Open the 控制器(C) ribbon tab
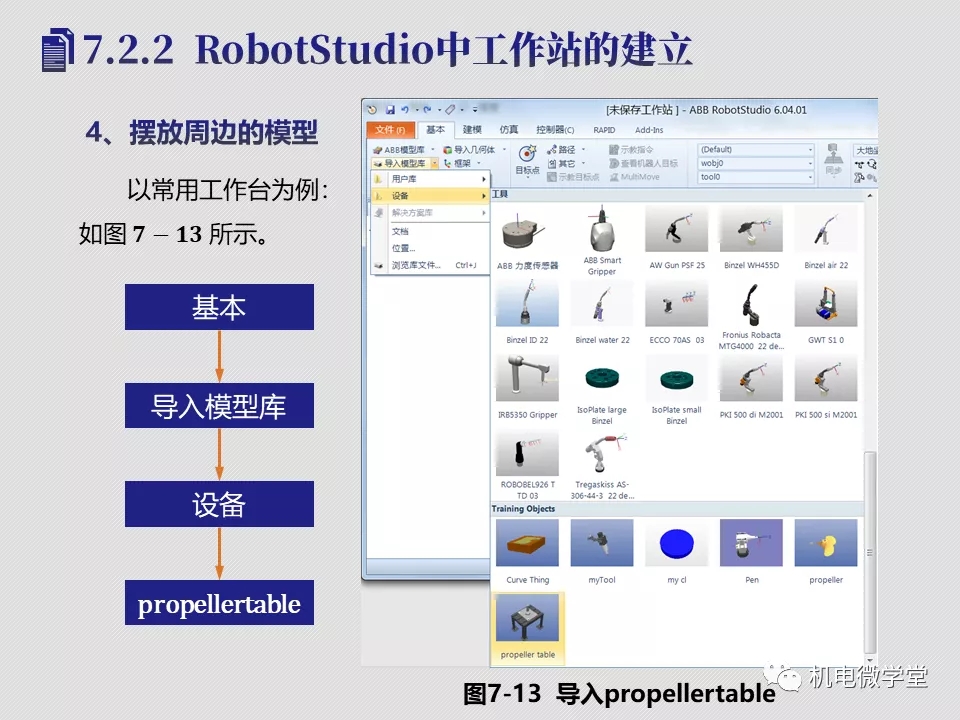Screen dimensions: 960x720 pyautogui.click(x=555, y=130)
